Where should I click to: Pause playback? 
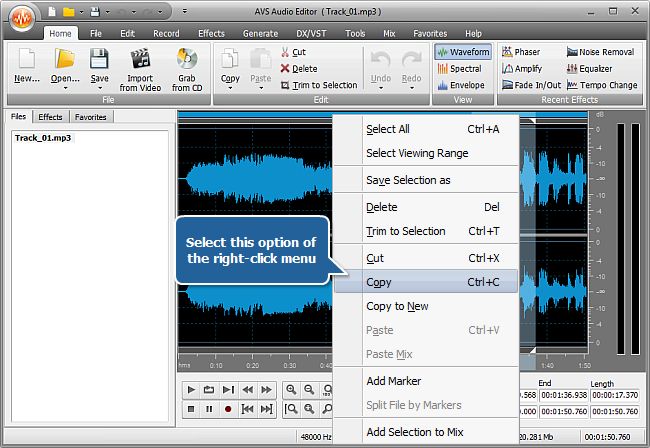coord(209,409)
